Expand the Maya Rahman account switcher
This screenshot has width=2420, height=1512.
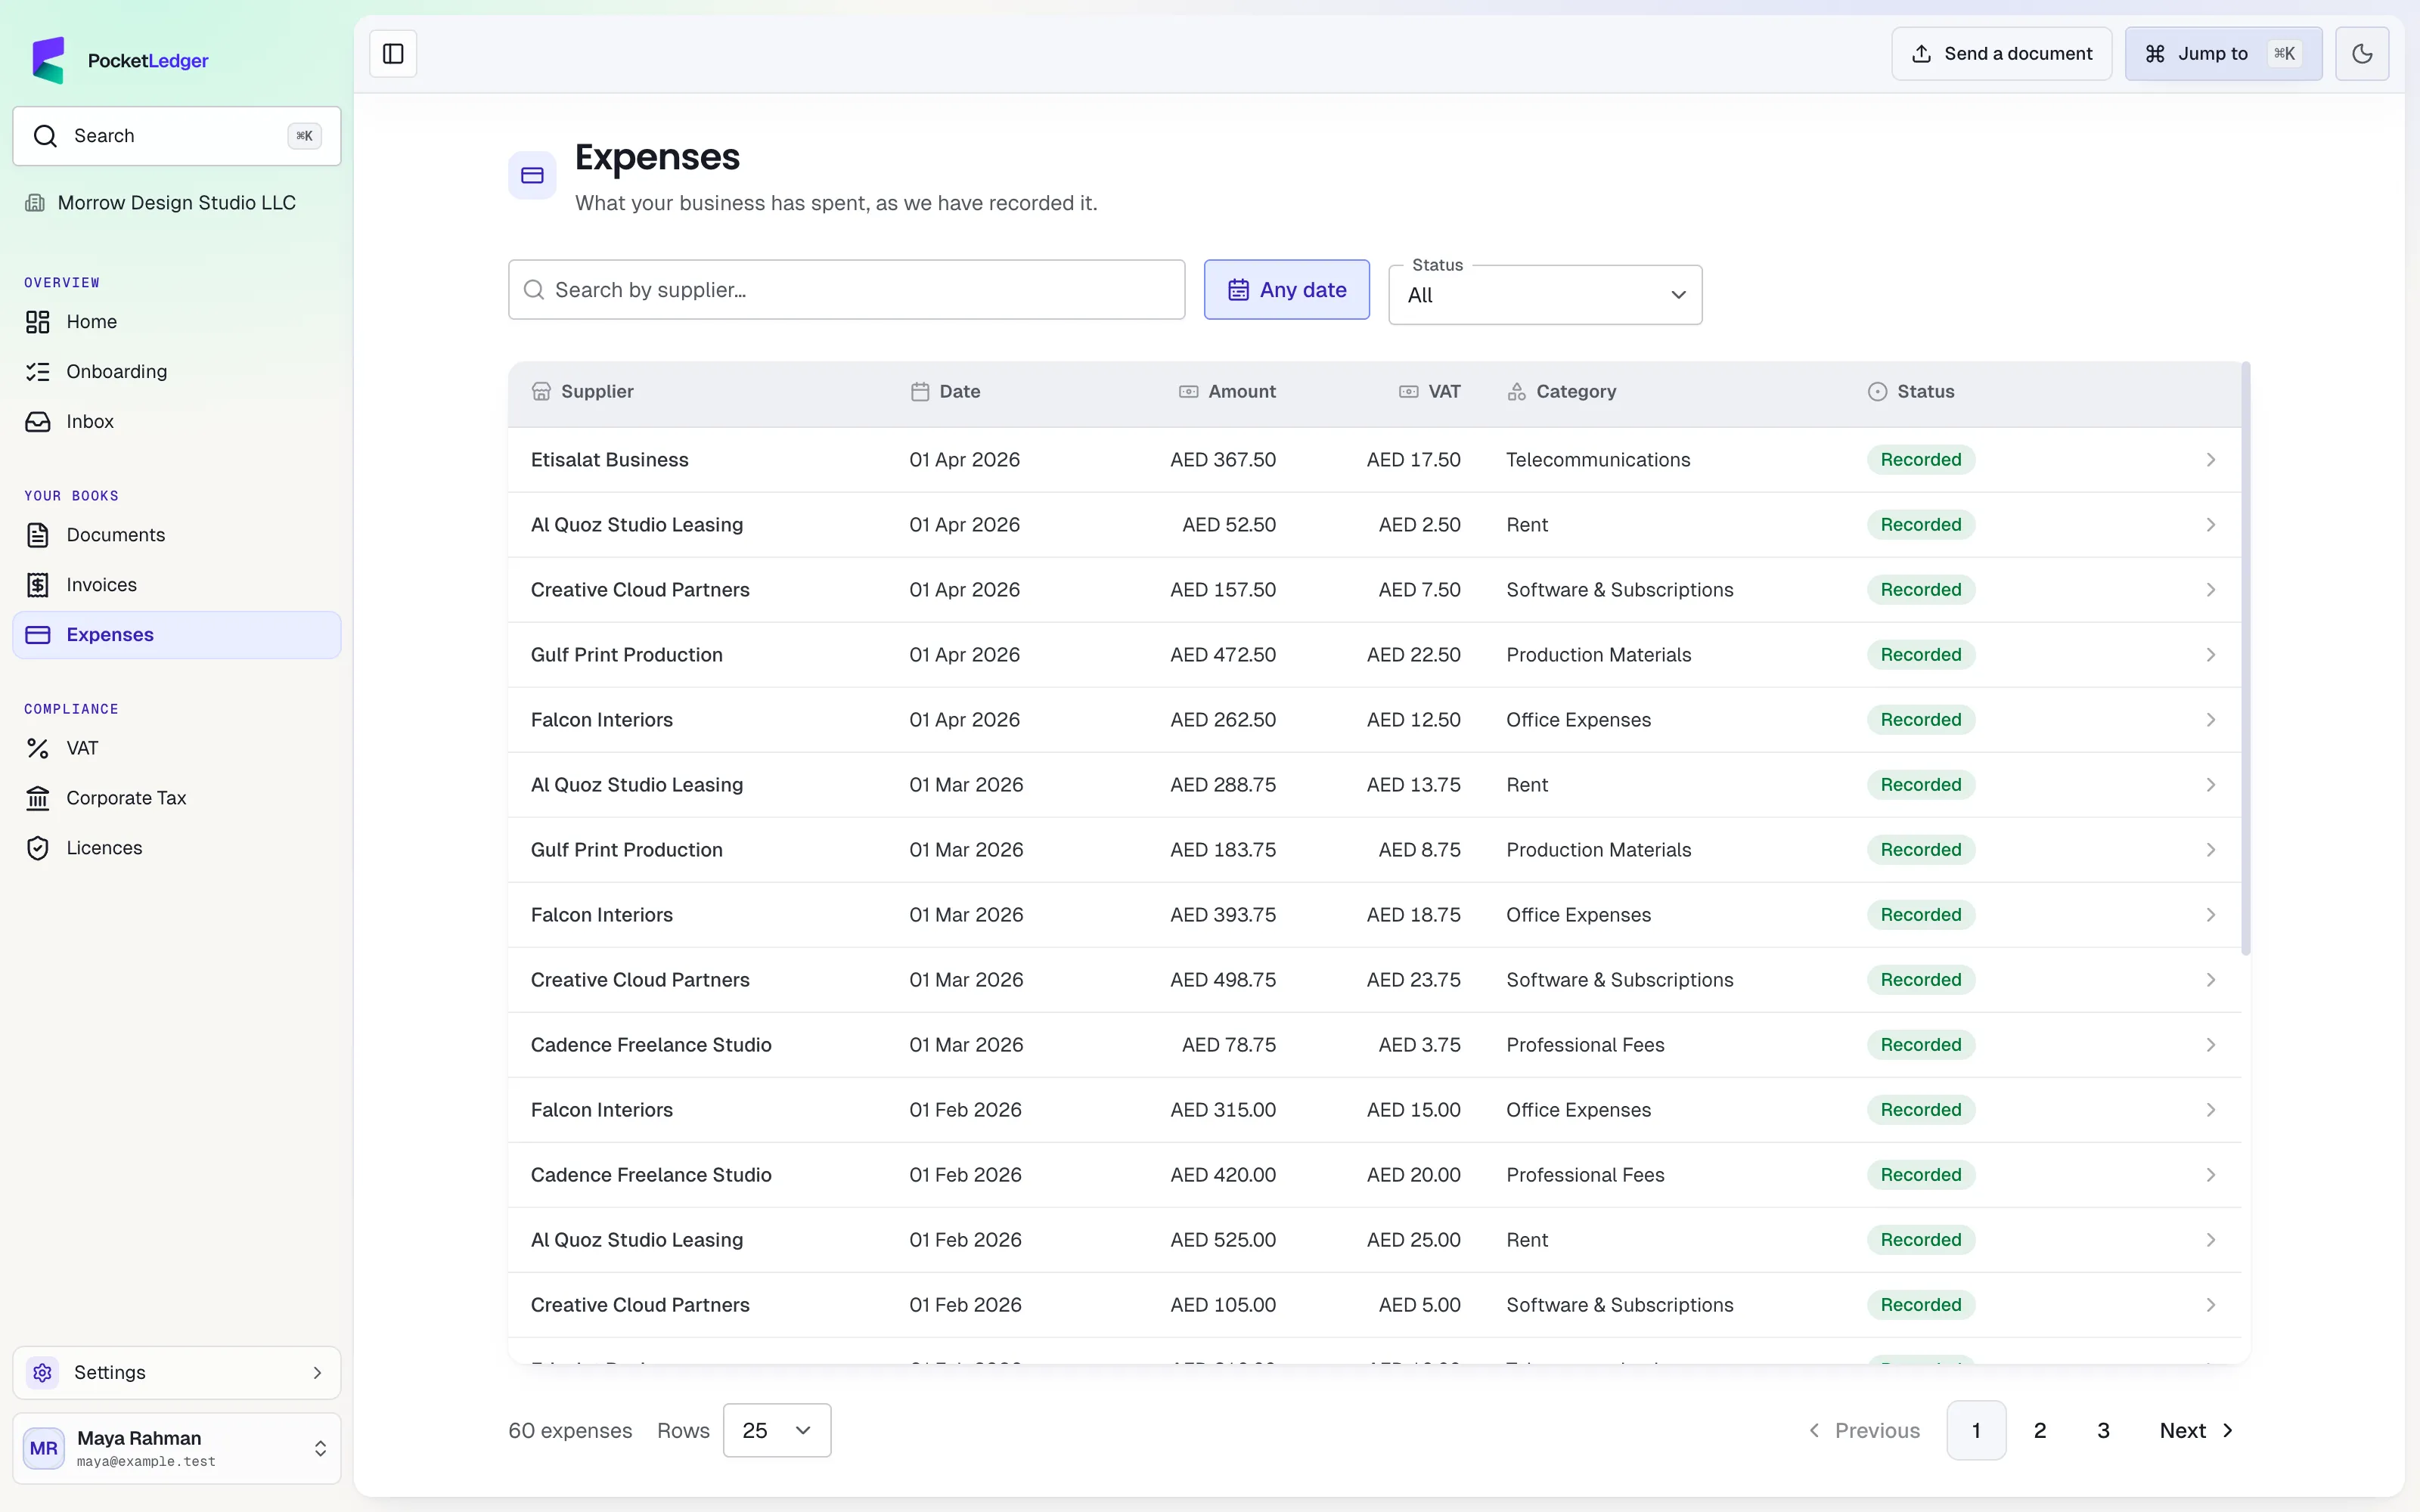[177, 1448]
